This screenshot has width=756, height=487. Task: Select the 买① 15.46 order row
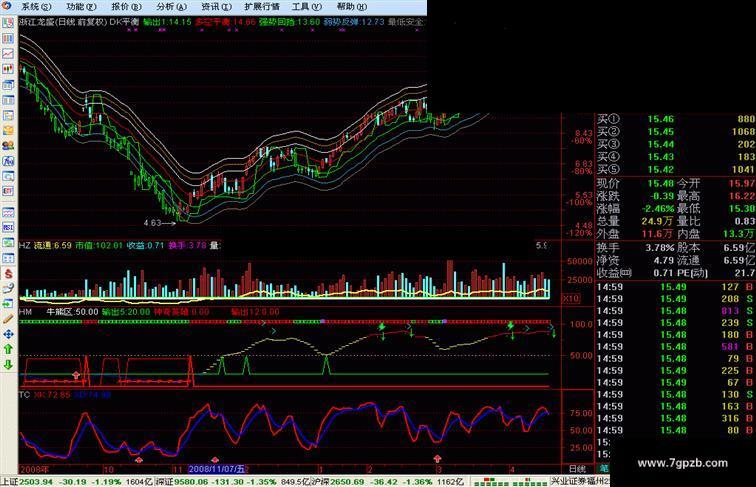[676, 119]
